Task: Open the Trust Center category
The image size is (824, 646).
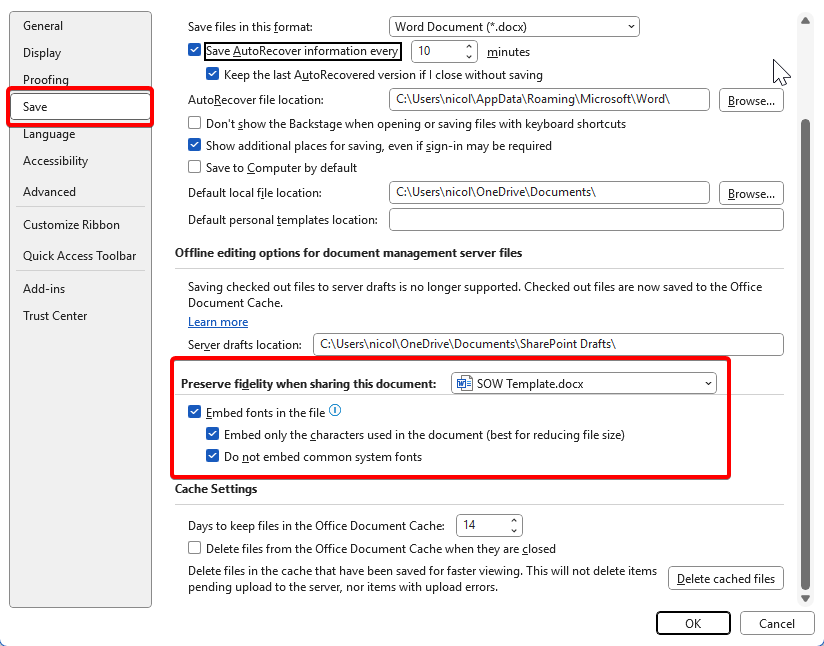Action: coord(80,316)
